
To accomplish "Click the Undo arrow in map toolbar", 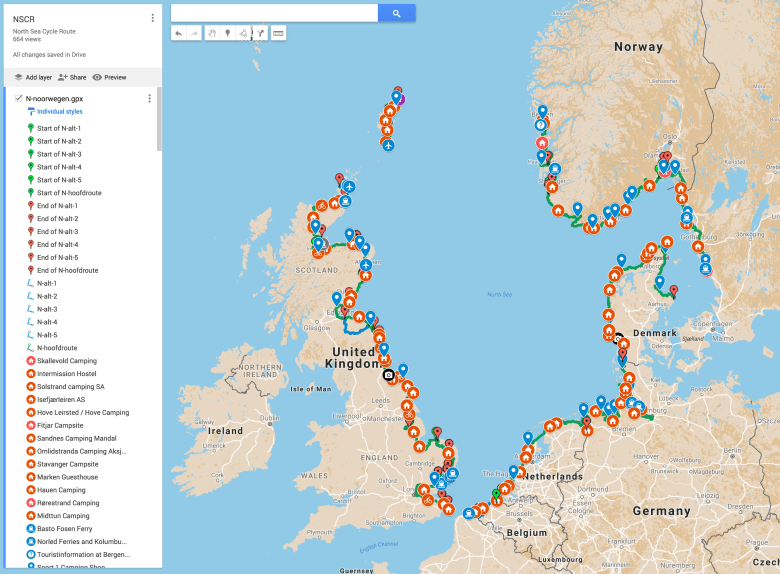I will [x=178, y=33].
